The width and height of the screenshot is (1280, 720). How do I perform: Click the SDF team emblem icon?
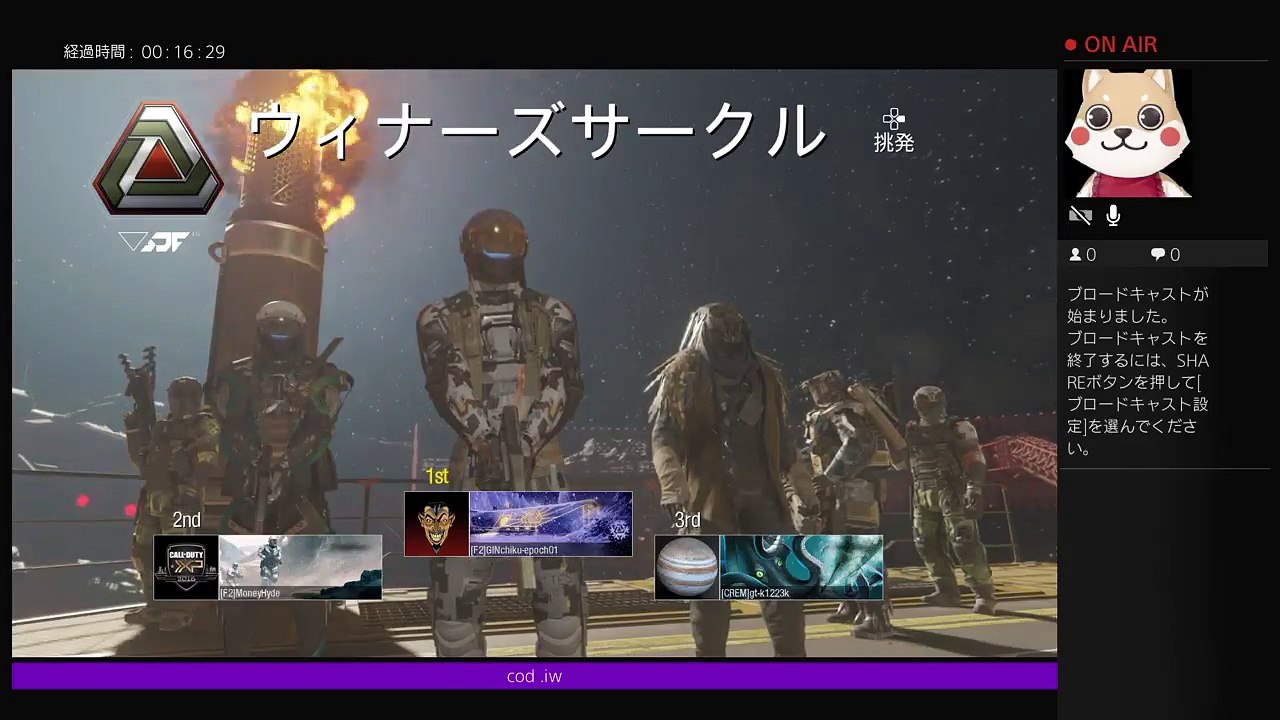[x=158, y=158]
